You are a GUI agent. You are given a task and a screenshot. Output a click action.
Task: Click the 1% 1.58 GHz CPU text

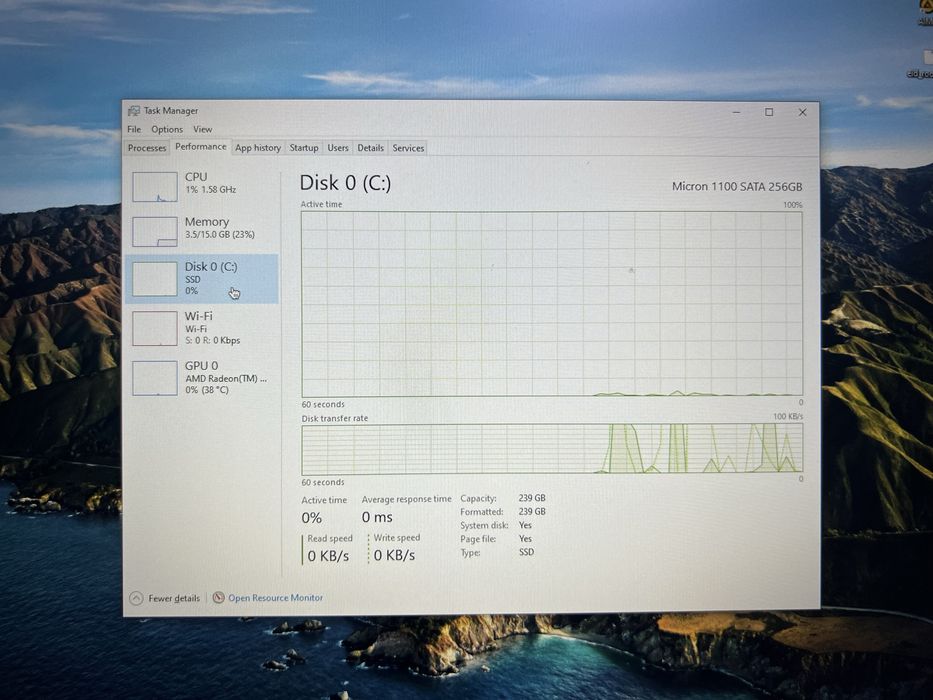coord(211,190)
